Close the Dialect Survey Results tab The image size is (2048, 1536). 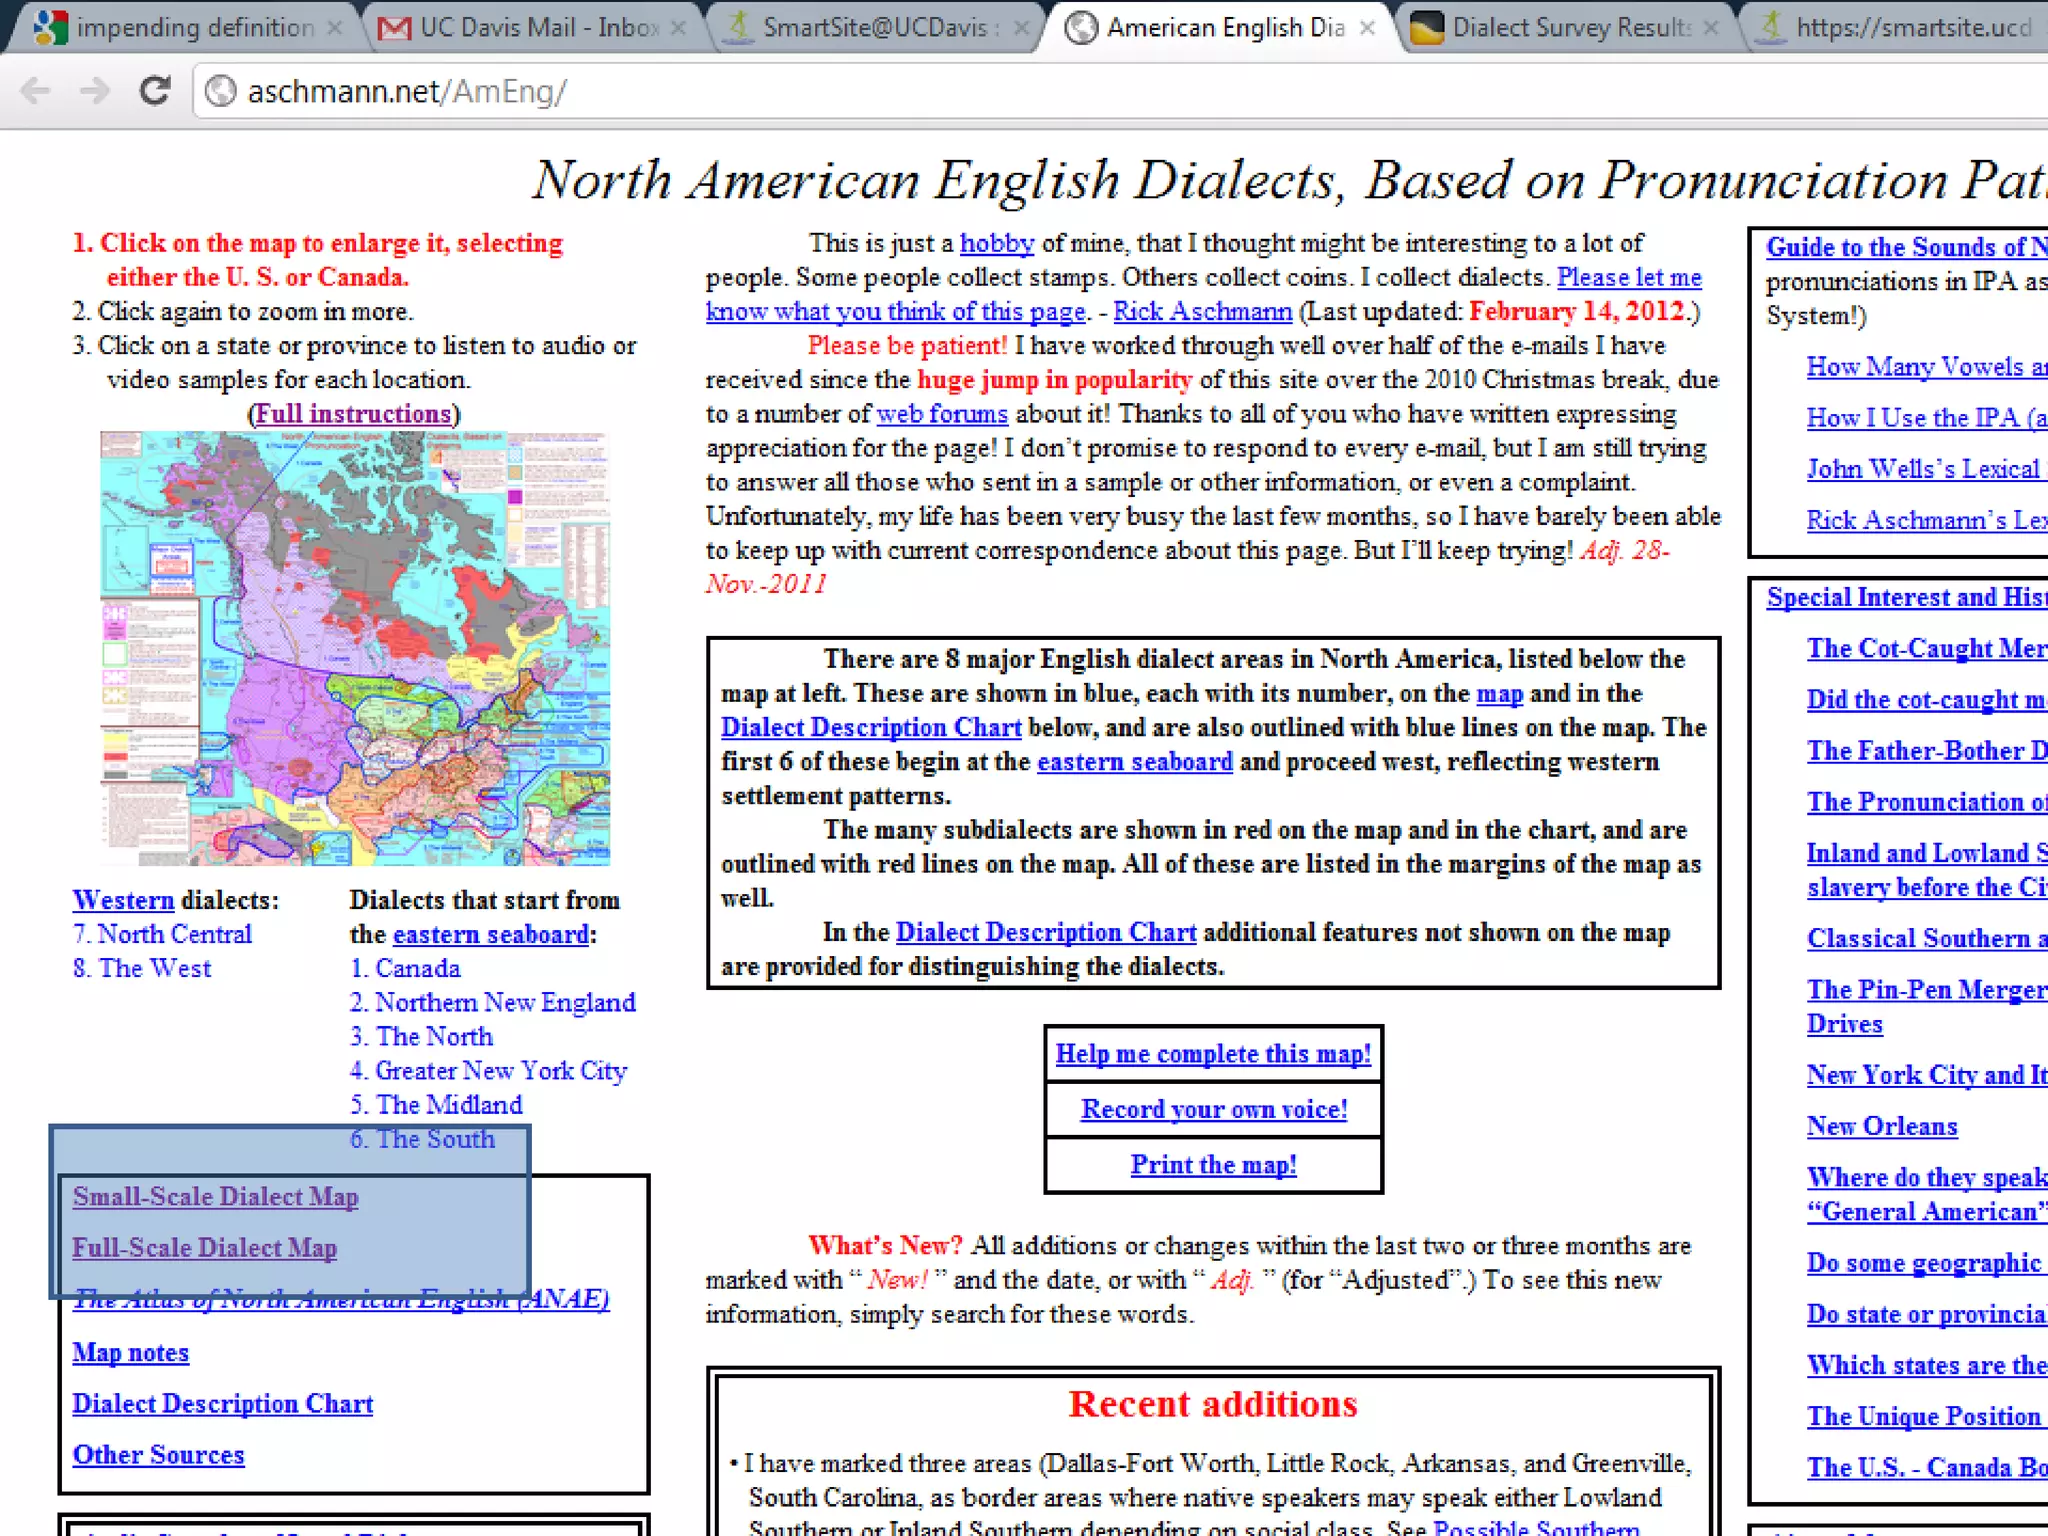click(x=1711, y=28)
